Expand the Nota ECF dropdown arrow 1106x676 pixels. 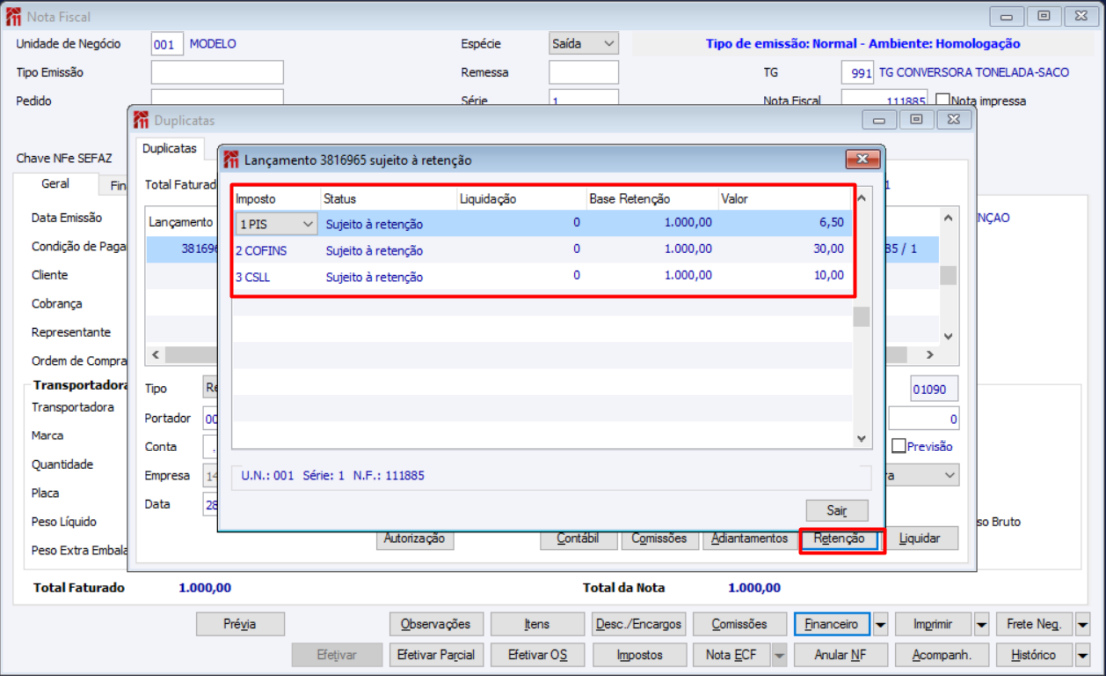pyautogui.click(x=779, y=655)
